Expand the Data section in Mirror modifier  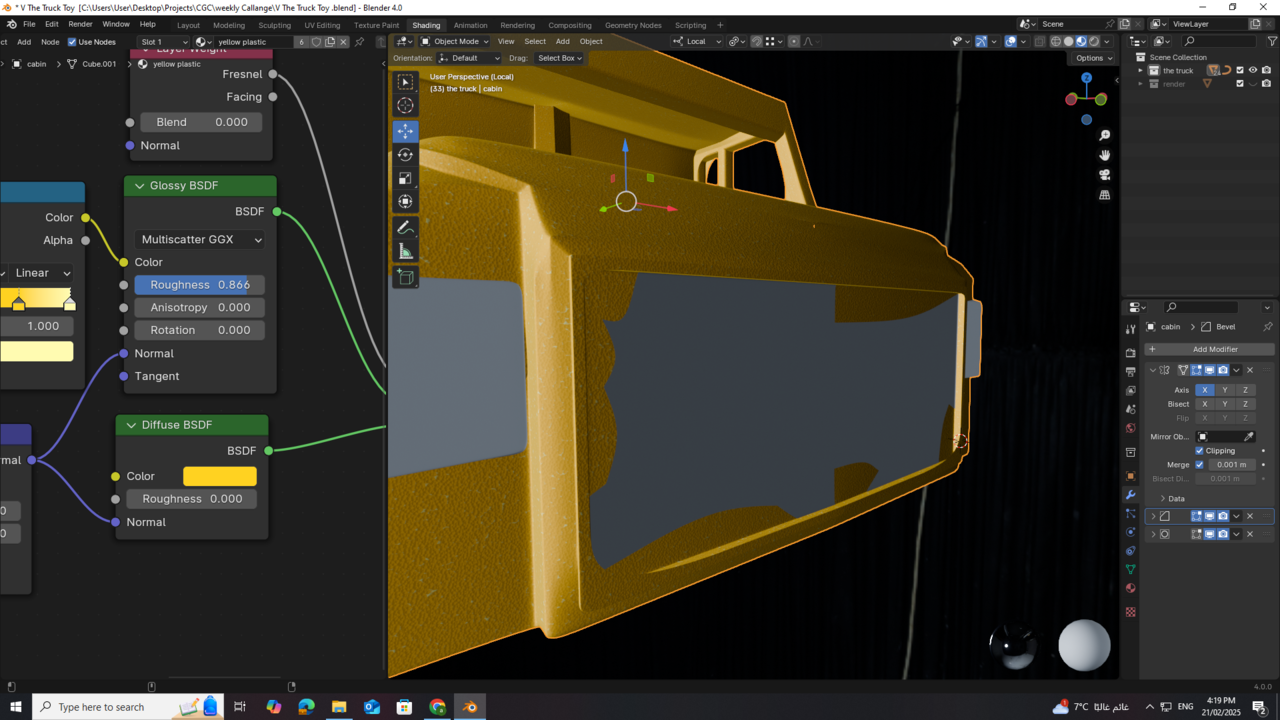click(x=1163, y=498)
